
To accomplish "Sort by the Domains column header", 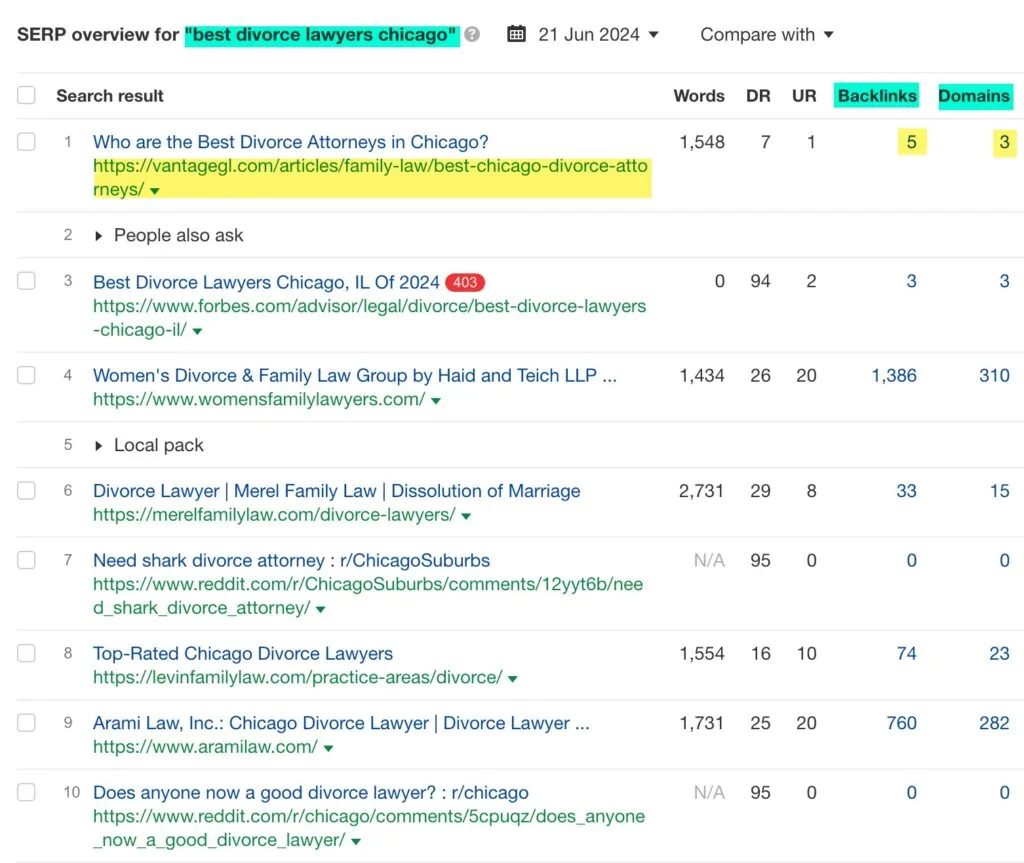I will [974, 96].
